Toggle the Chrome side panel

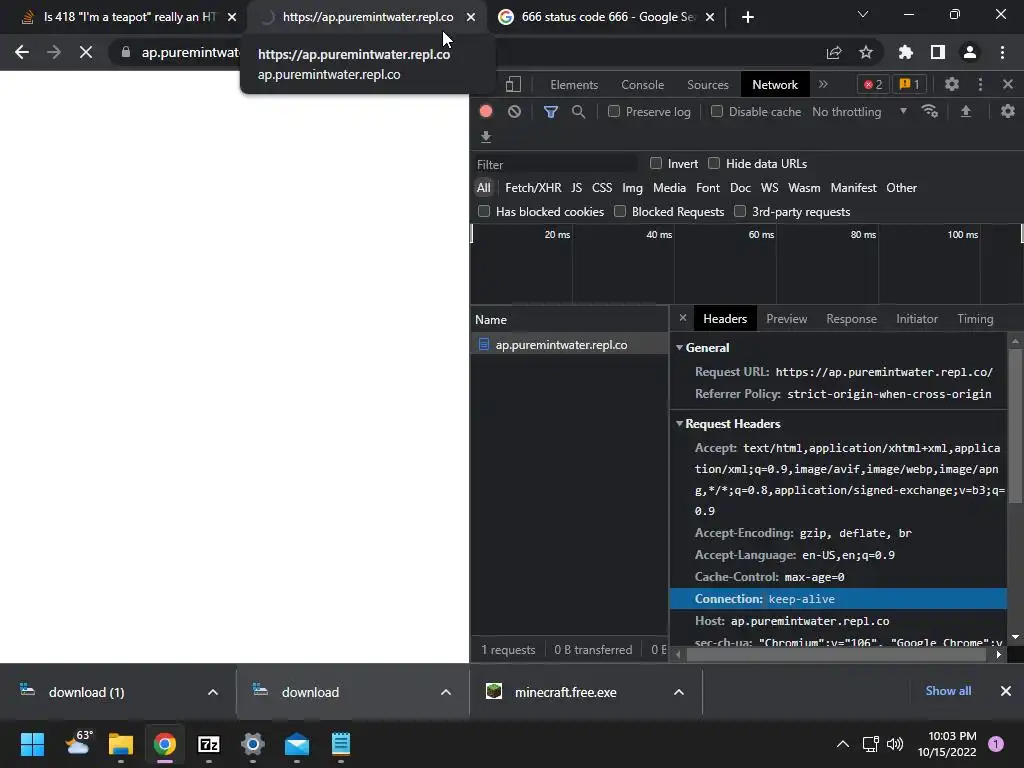pos(938,52)
